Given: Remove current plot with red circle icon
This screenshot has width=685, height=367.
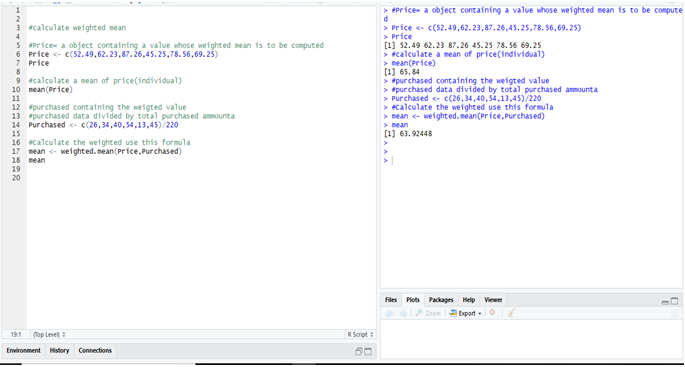Looking at the screenshot, I should click(x=492, y=313).
